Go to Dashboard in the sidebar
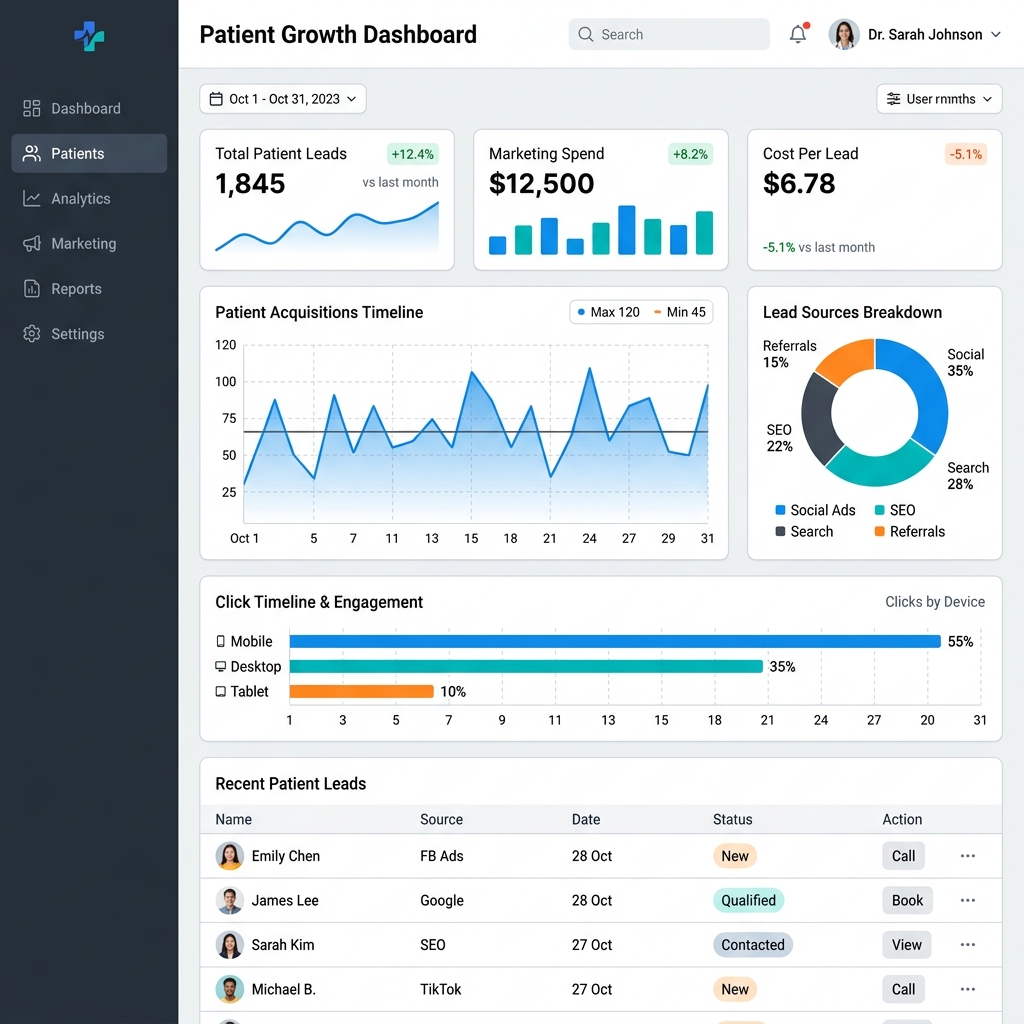This screenshot has height=1024, width=1024. point(89,108)
